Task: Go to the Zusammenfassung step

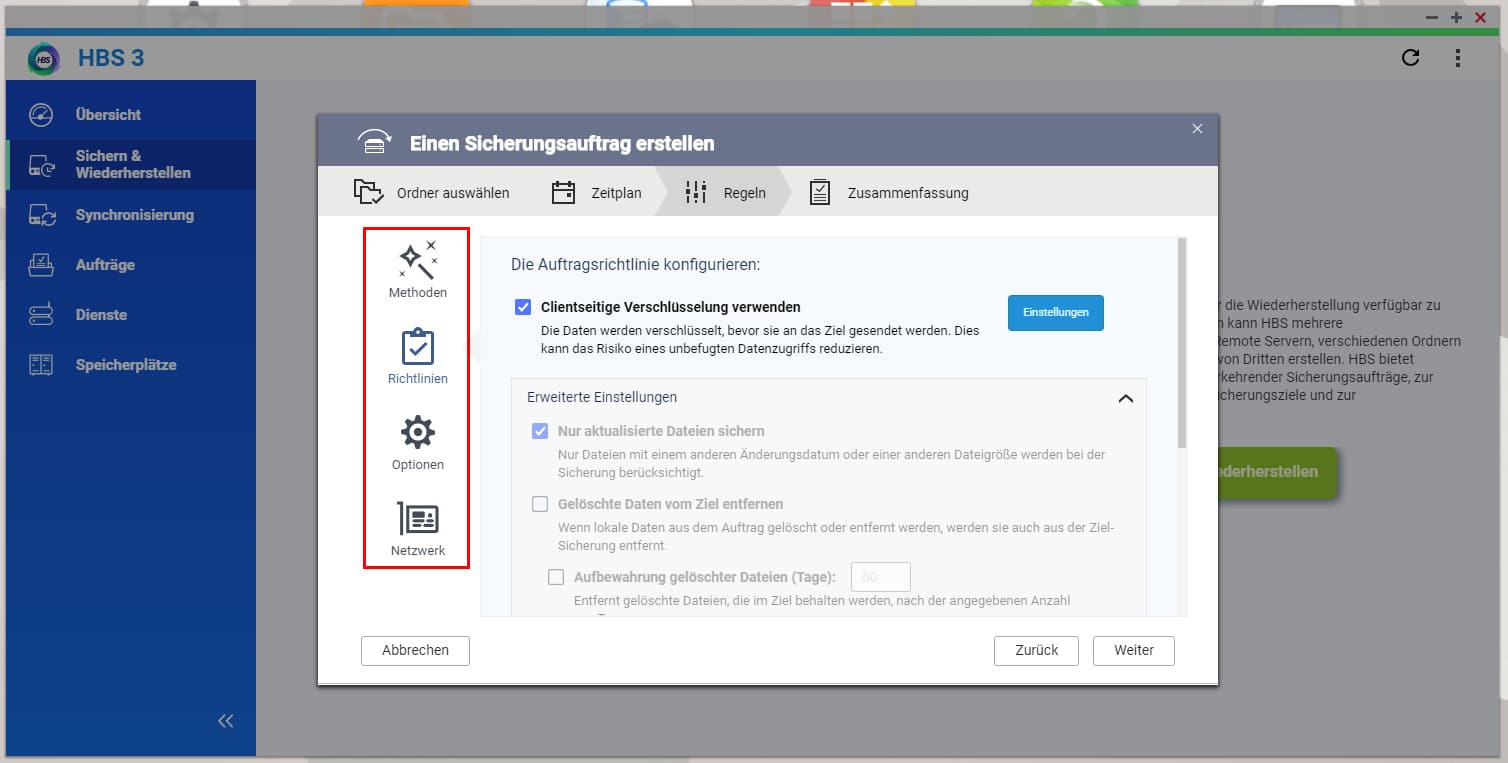Action: pos(889,192)
